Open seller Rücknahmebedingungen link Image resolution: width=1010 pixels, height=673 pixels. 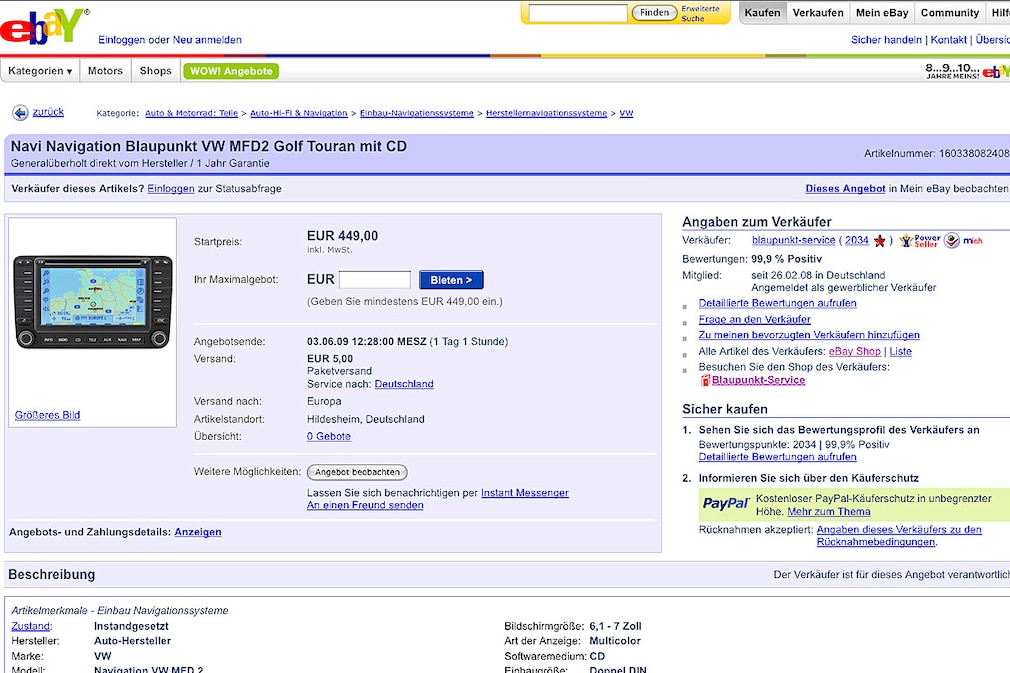[x=899, y=536]
